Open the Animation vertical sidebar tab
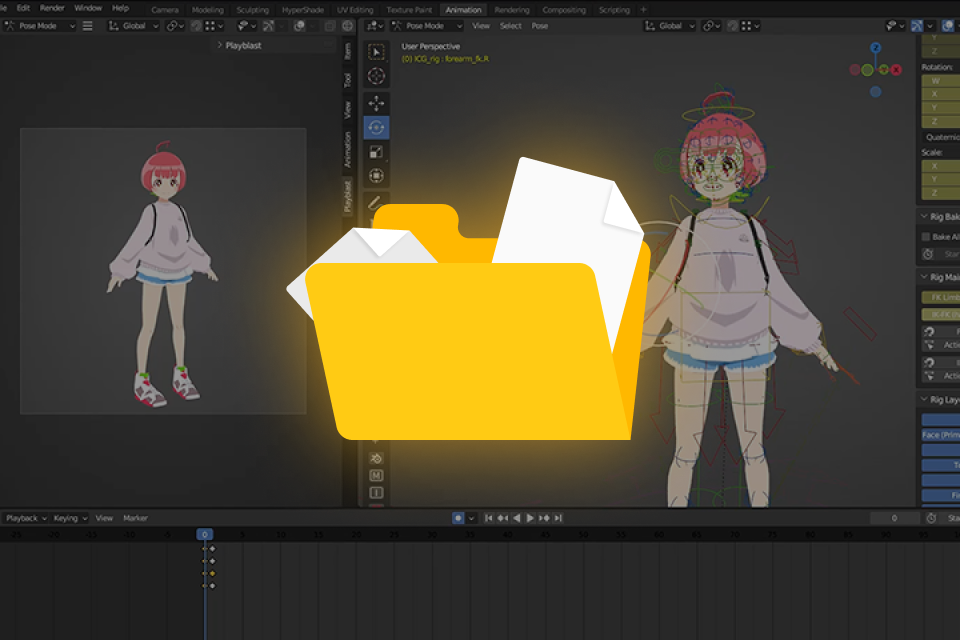The image size is (960, 640). [347, 149]
